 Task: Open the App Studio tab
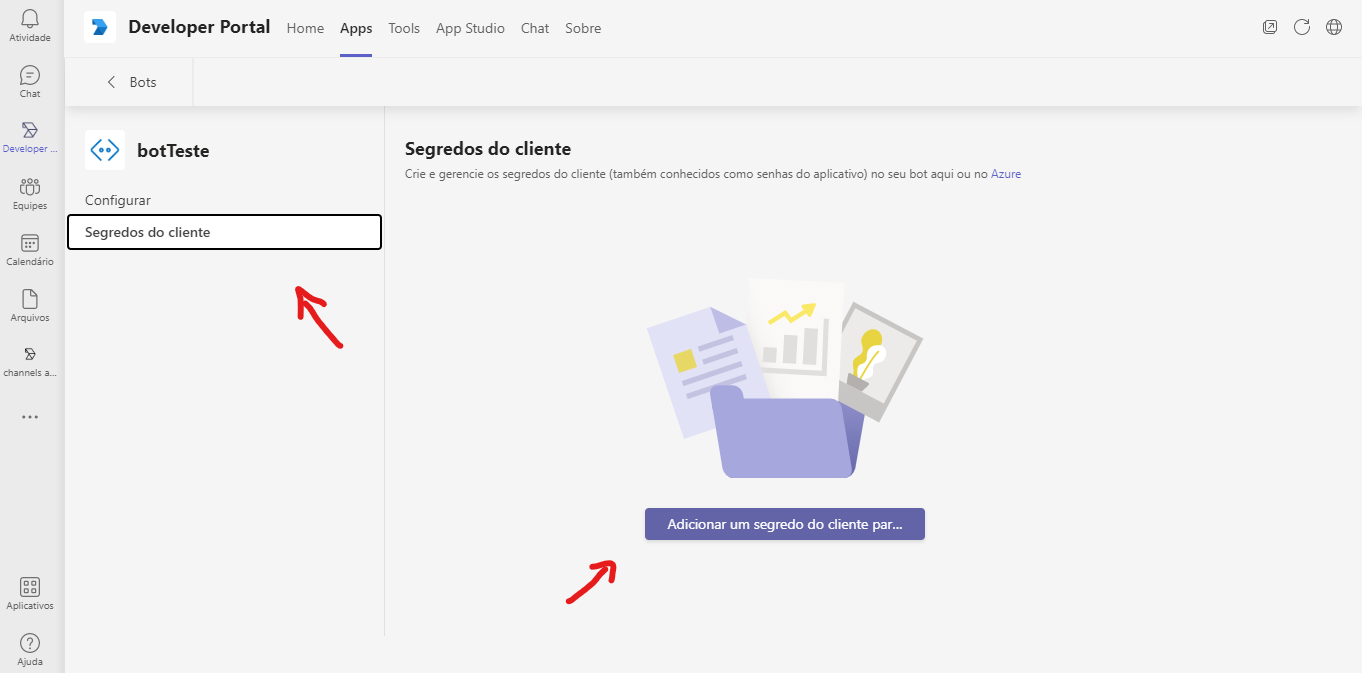click(470, 28)
